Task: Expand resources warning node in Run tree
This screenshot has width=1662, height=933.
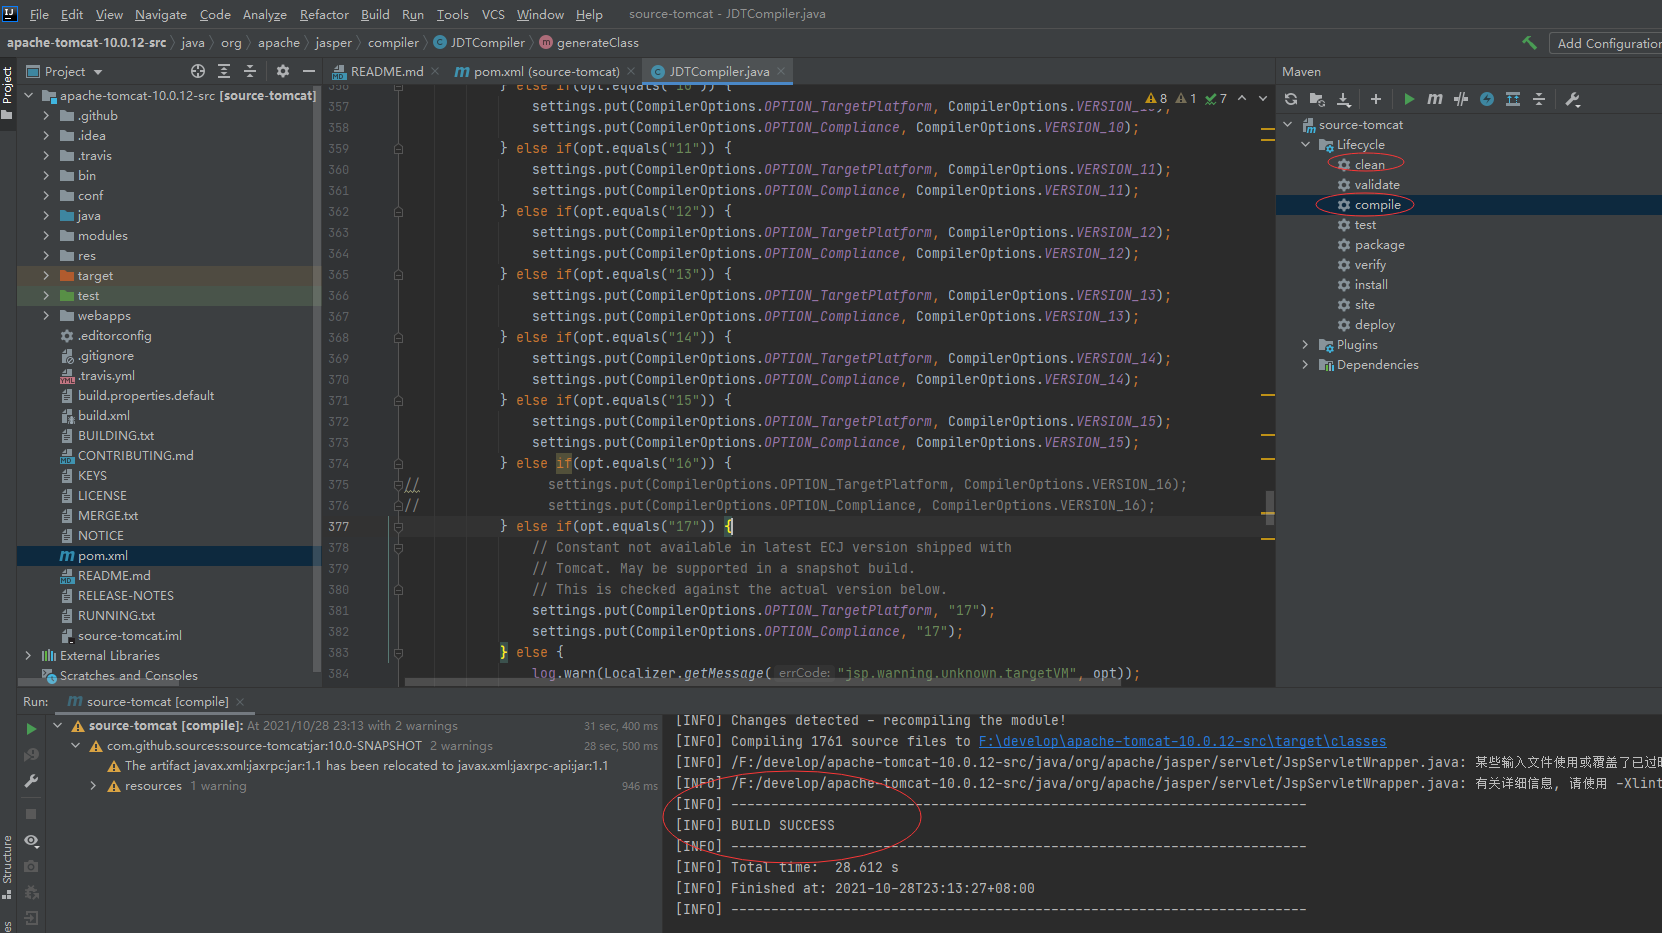Action: [x=93, y=786]
